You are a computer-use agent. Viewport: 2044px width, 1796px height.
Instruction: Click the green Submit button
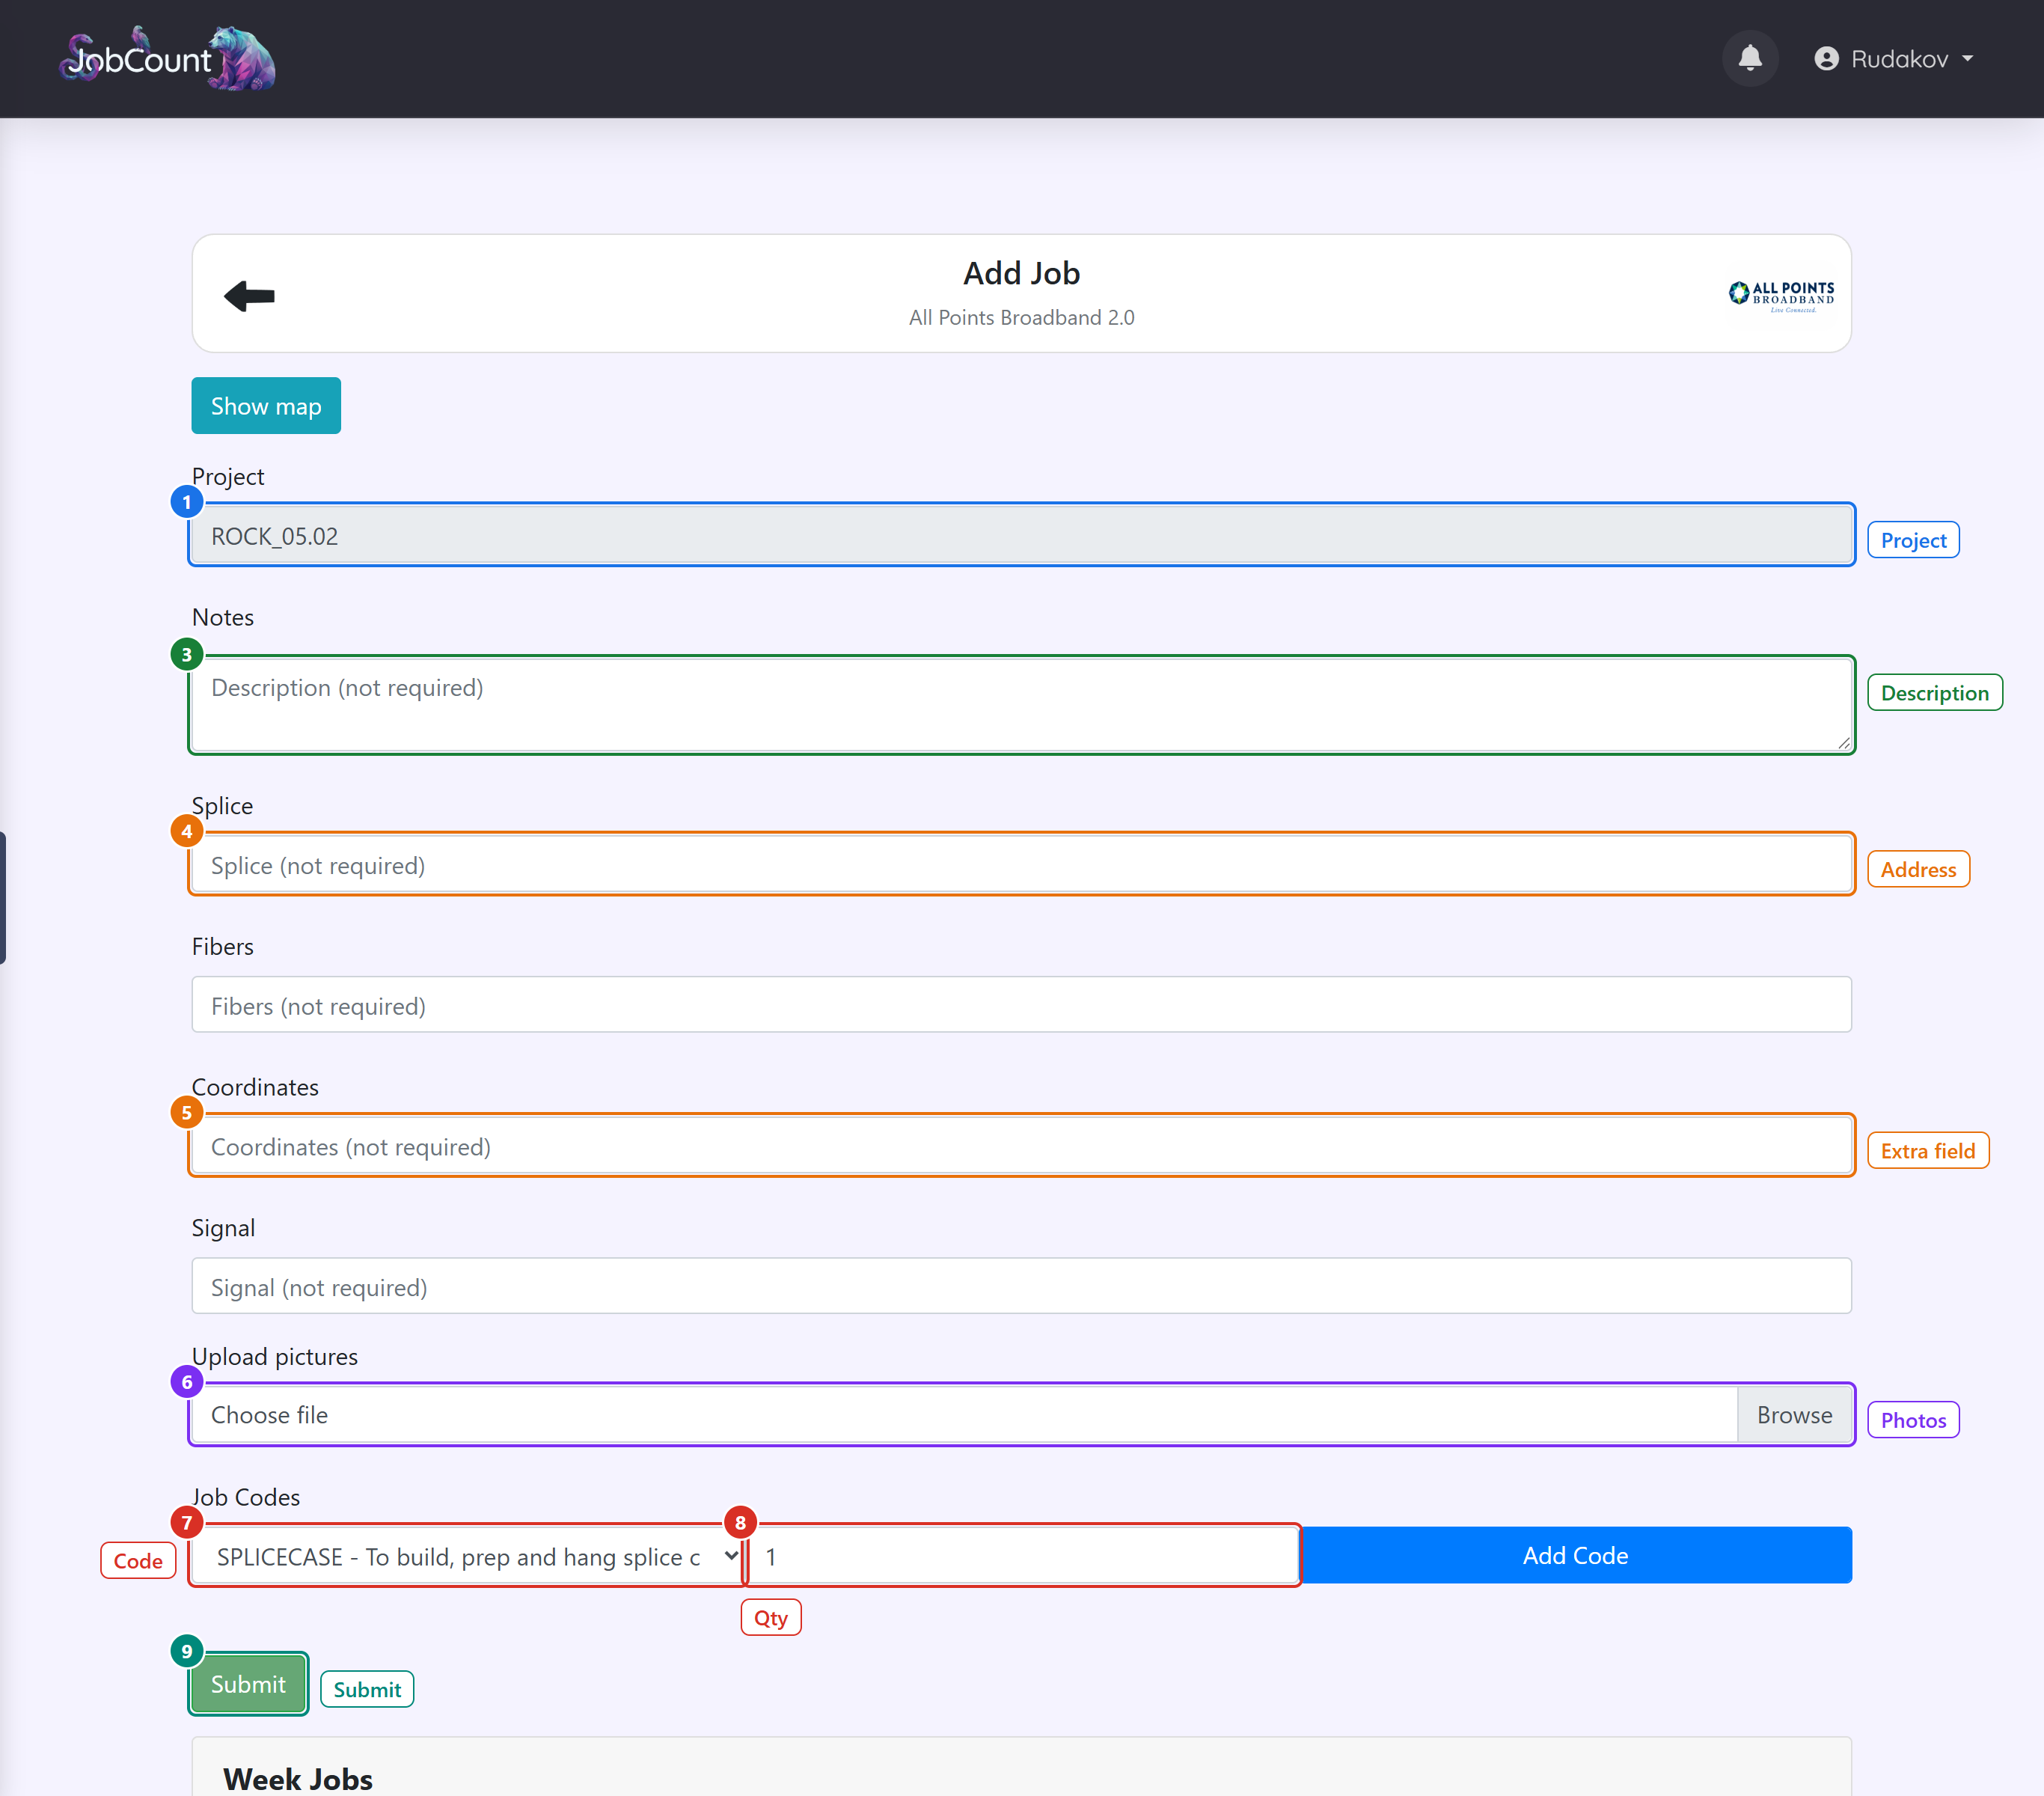pos(248,1685)
